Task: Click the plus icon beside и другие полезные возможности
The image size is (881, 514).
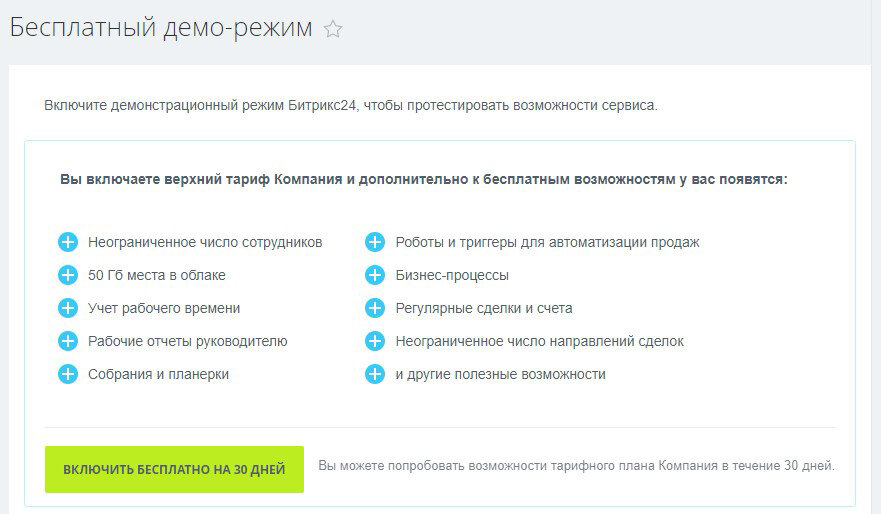Action: [375, 374]
